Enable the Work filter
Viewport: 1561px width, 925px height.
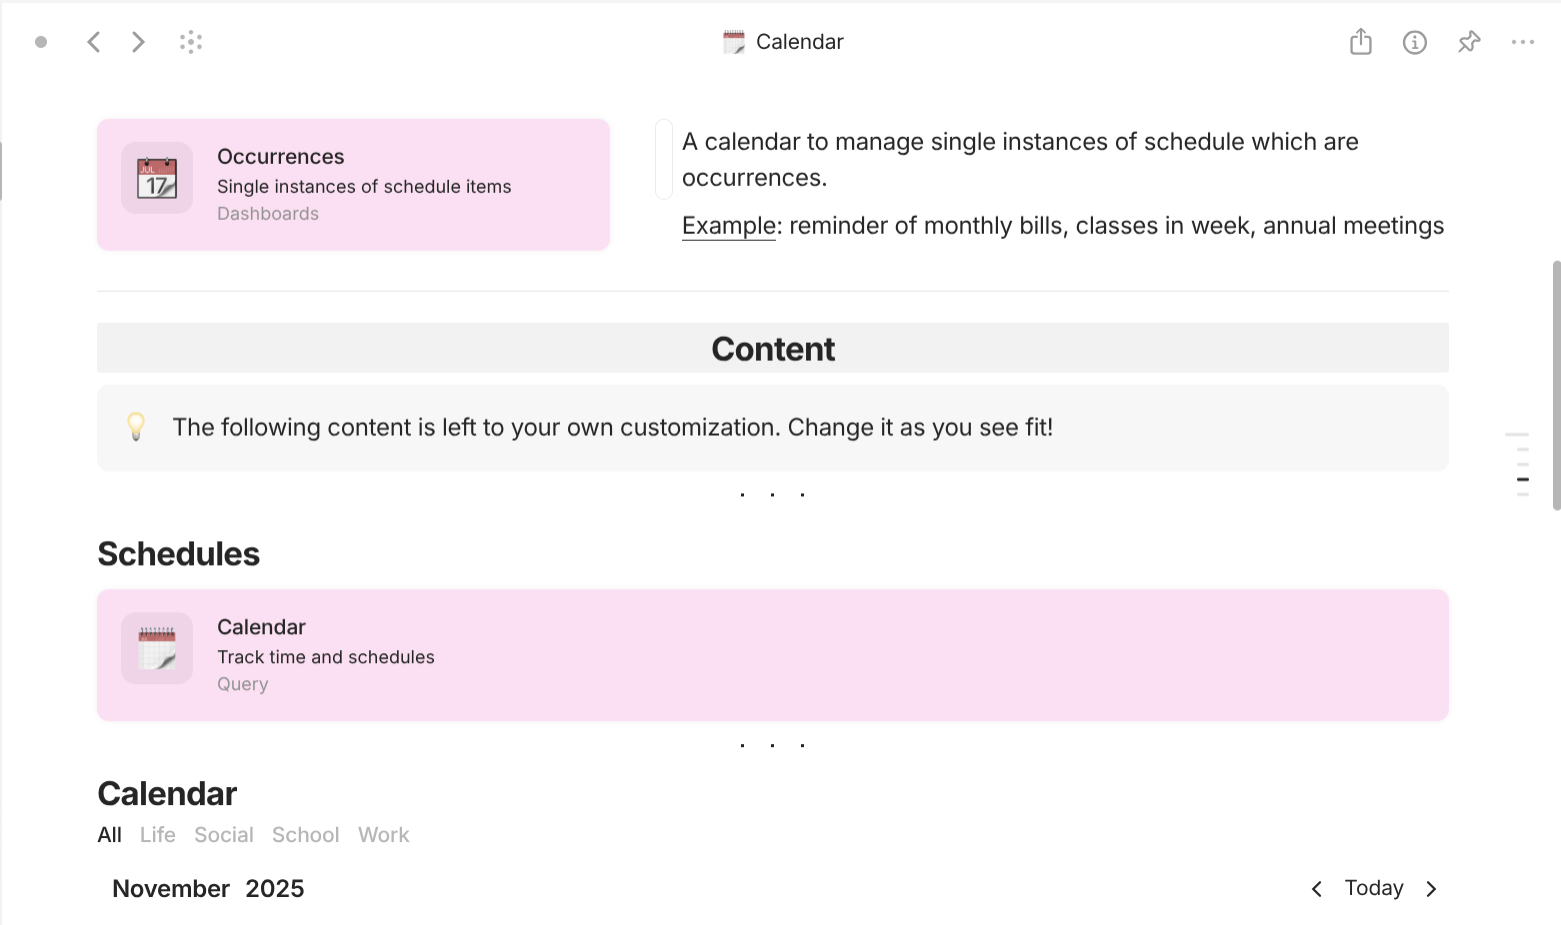click(383, 834)
